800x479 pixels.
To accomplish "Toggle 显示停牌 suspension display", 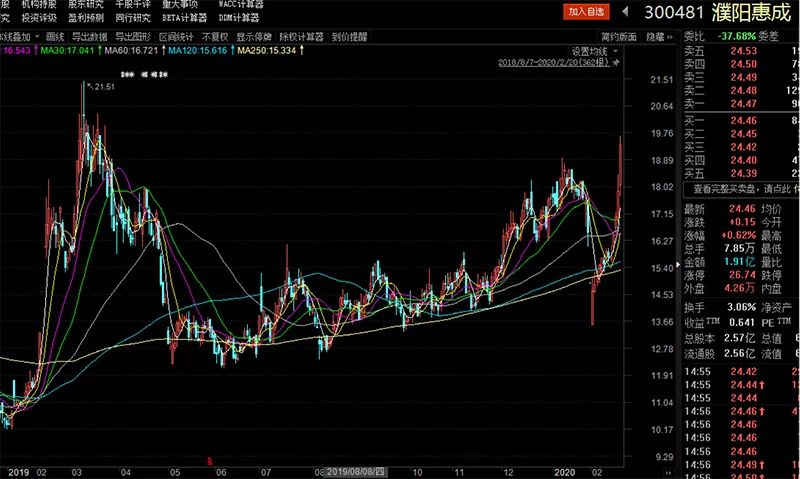I will point(254,36).
